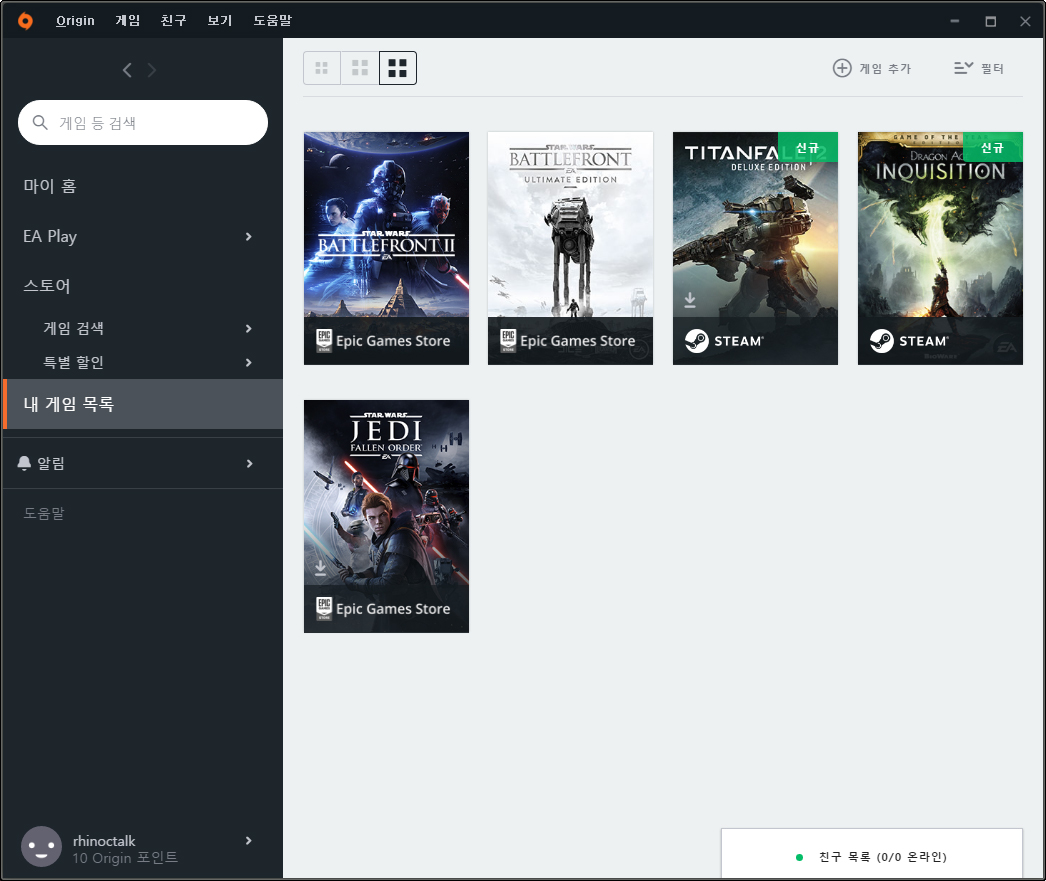Open the 친구 목록 panel

click(872, 854)
